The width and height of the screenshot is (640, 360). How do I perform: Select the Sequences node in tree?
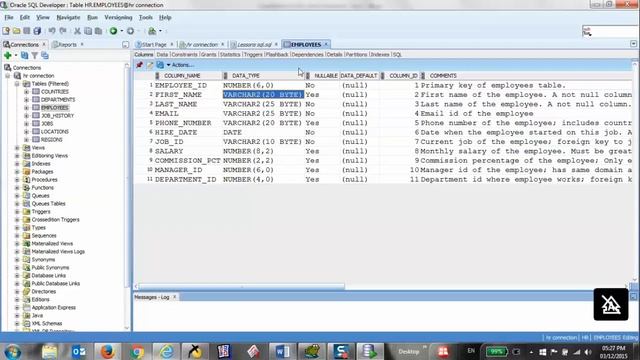(44, 236)
